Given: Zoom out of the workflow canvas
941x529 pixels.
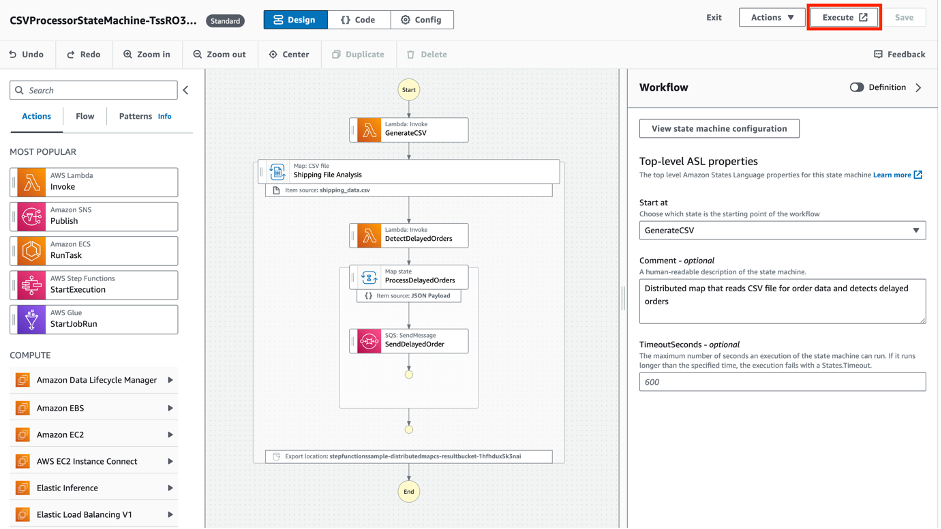Looking at the screenshot, I should coord(219,54).
